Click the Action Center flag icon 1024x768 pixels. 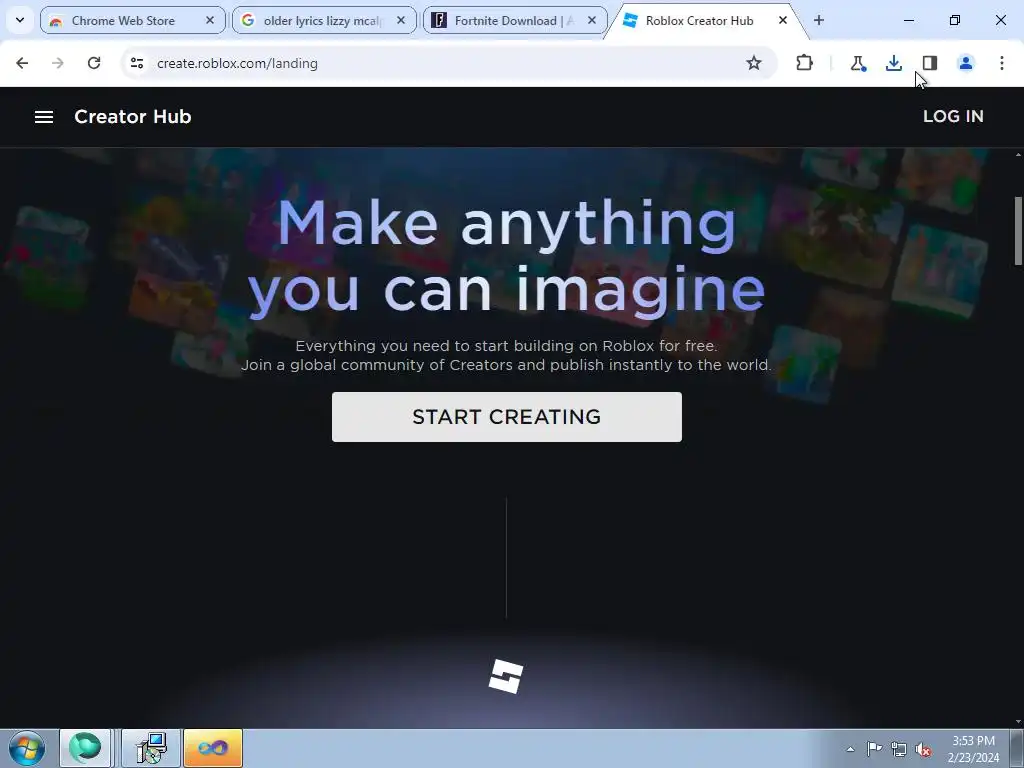874,748
